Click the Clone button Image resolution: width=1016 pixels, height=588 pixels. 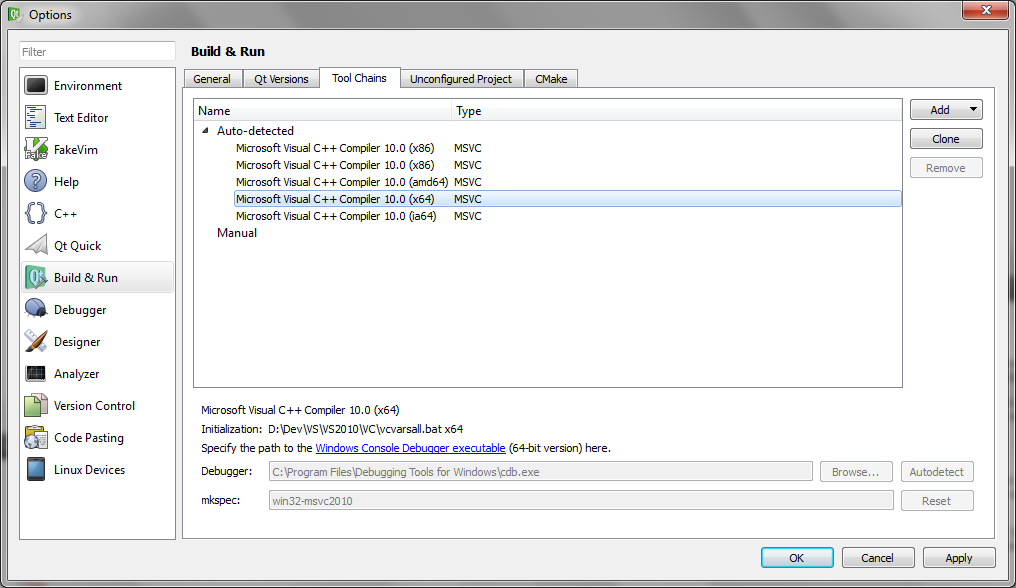[x=946, y=139]
